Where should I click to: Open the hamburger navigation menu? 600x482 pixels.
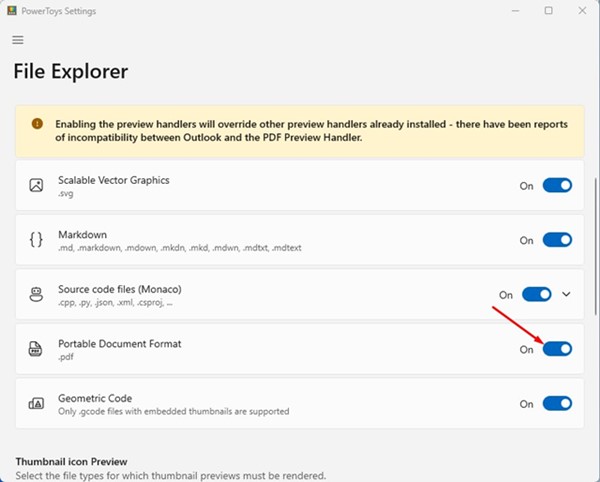pos(18,40)
